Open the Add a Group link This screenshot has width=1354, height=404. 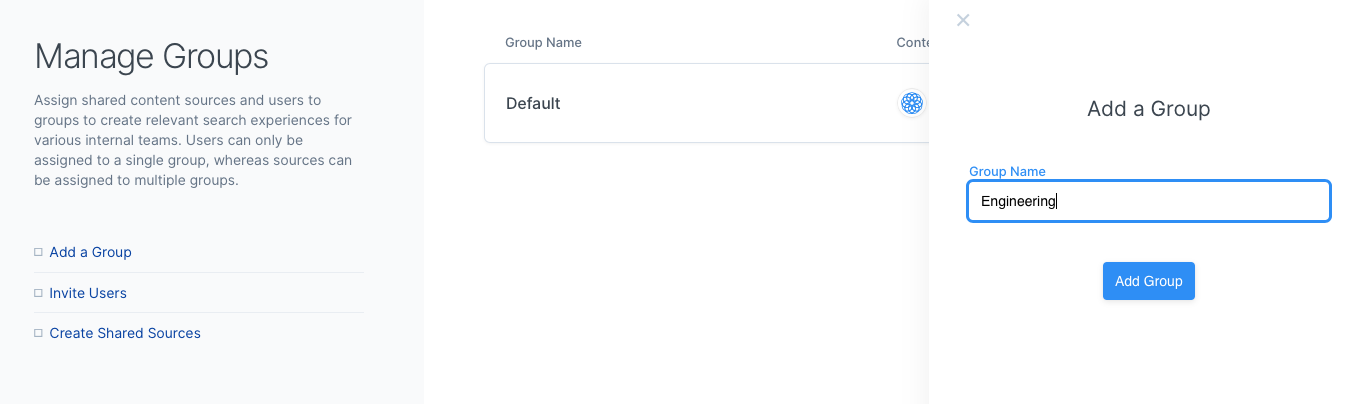coord(90,252)
